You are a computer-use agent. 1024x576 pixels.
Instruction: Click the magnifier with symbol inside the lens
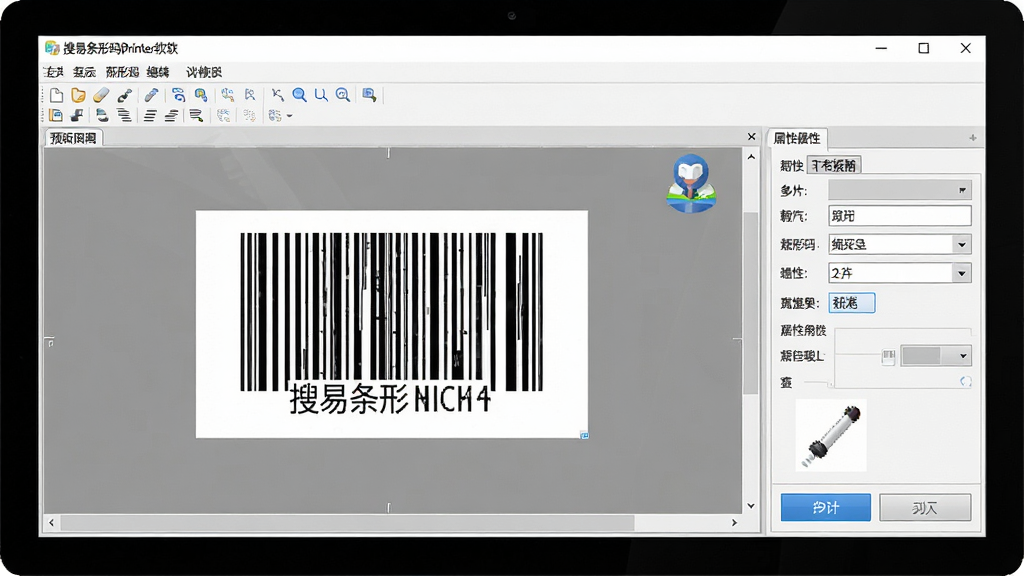pos(343,95)
